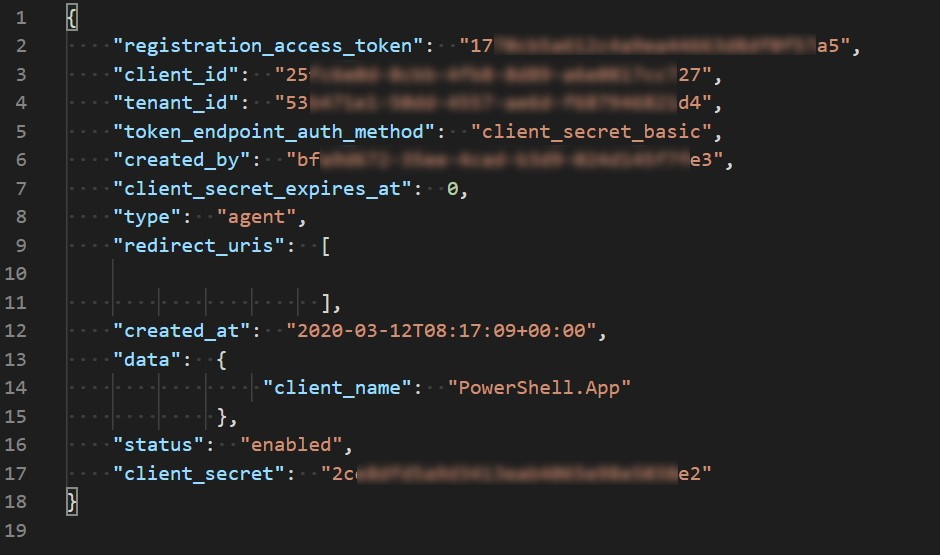Click the 0 value of client_secret_expires_at
Screen dimensions: 940x555
tap(453, 189)
